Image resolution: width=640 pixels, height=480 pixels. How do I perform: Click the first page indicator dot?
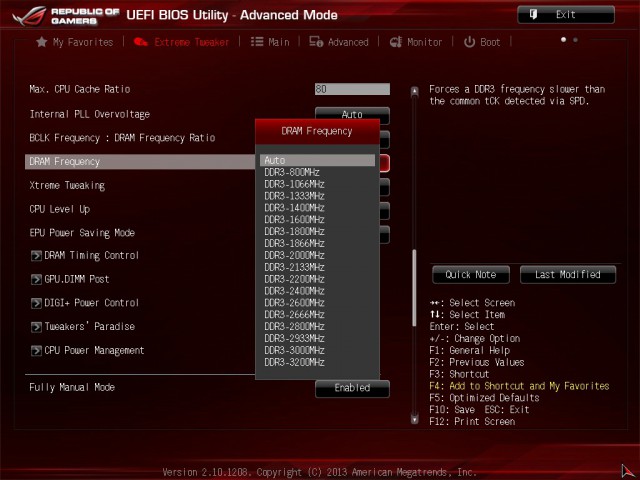click(564, 40)
